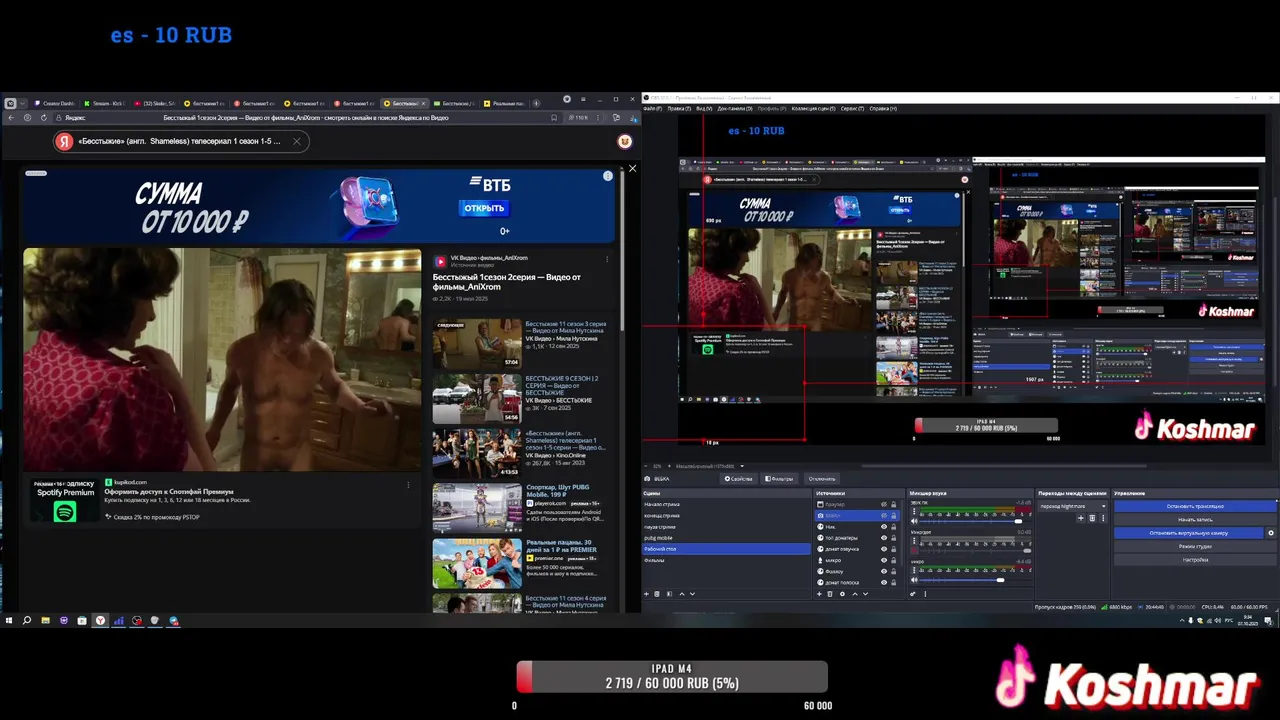Remove scene transition trash icon

click(x=1092, y=518)
